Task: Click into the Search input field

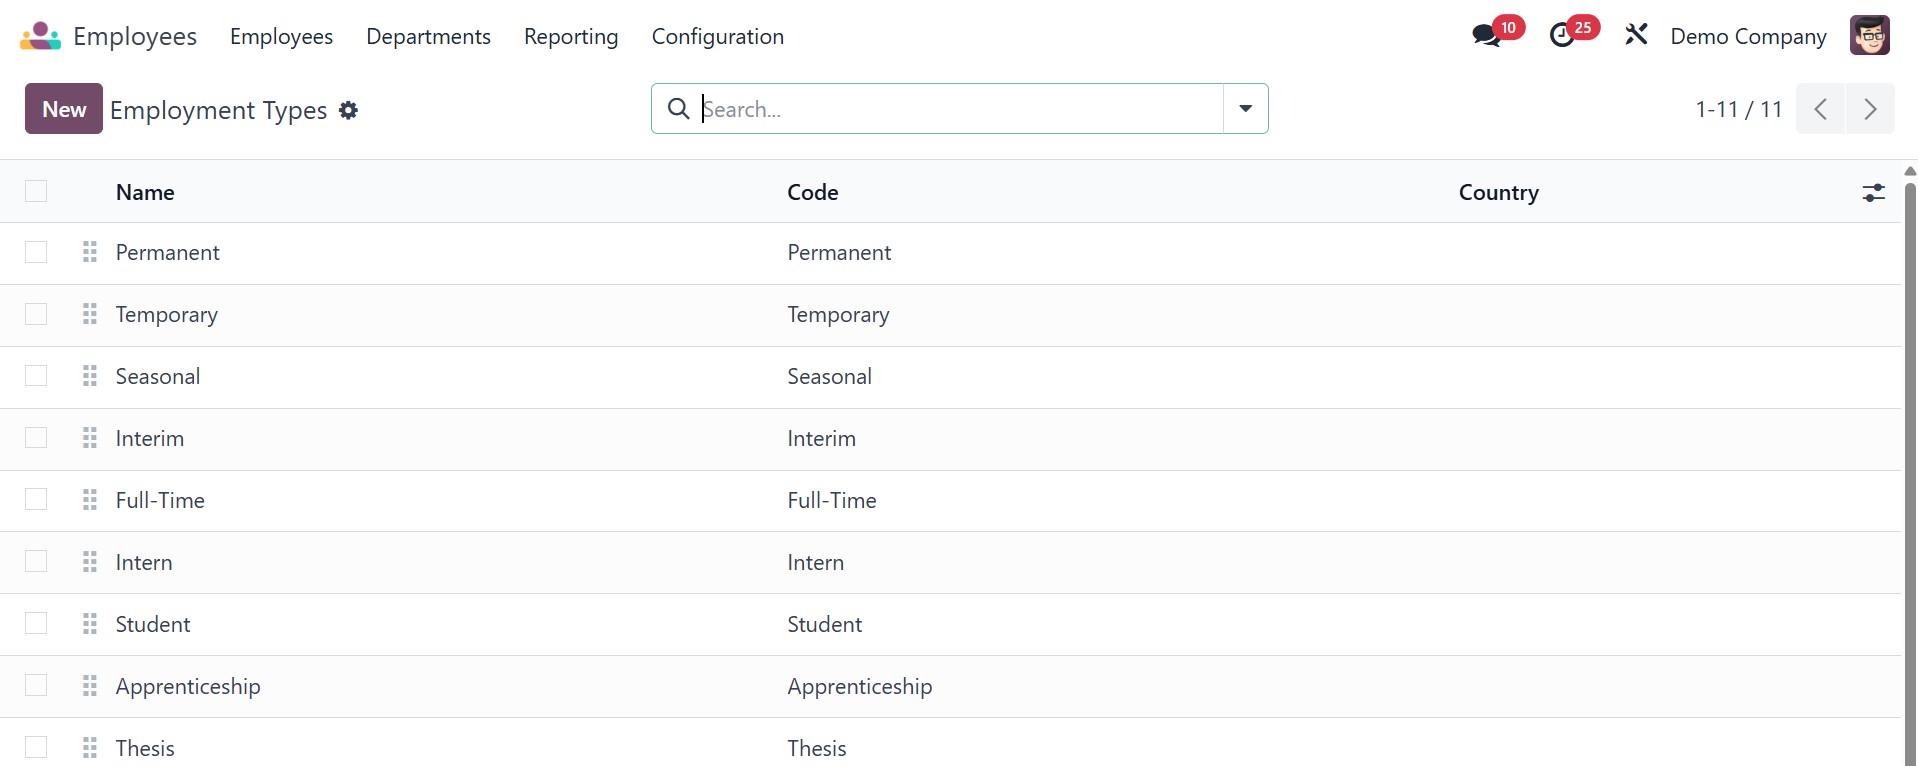Action: pos(950,109)
